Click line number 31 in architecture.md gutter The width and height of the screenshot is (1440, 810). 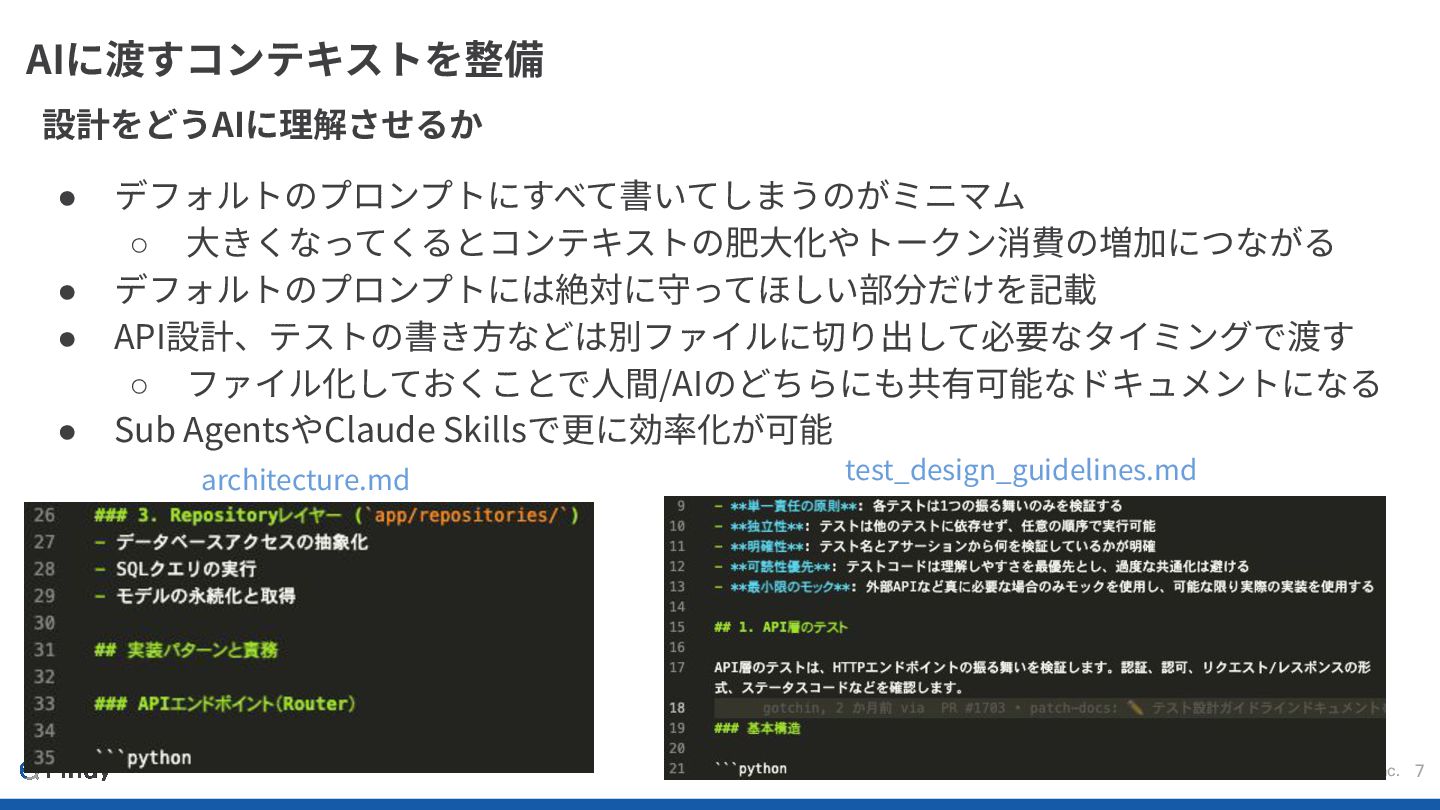point(45,650)
